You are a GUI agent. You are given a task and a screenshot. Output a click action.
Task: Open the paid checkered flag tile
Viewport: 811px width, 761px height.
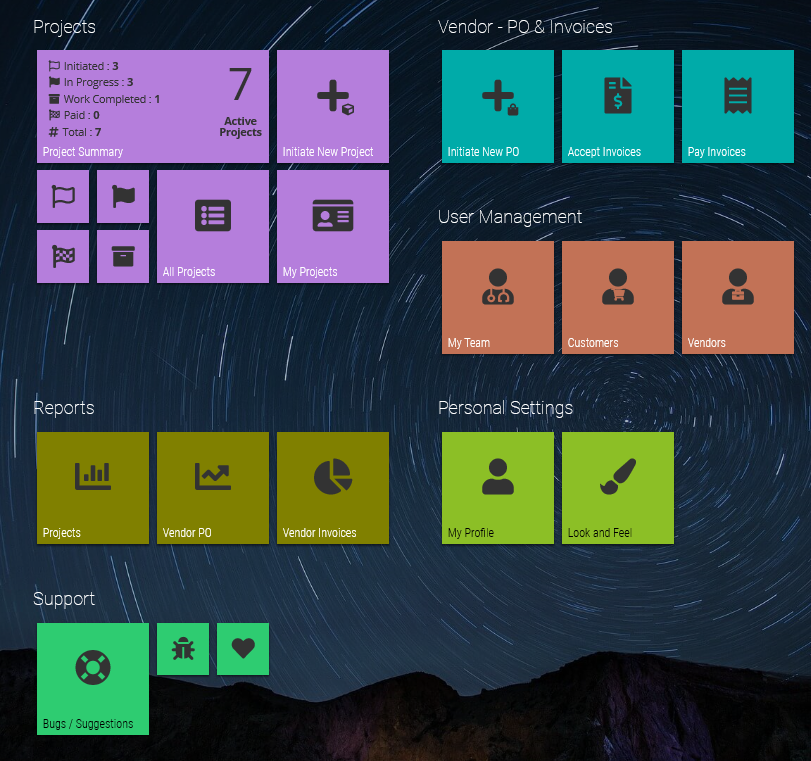[63, 257]
